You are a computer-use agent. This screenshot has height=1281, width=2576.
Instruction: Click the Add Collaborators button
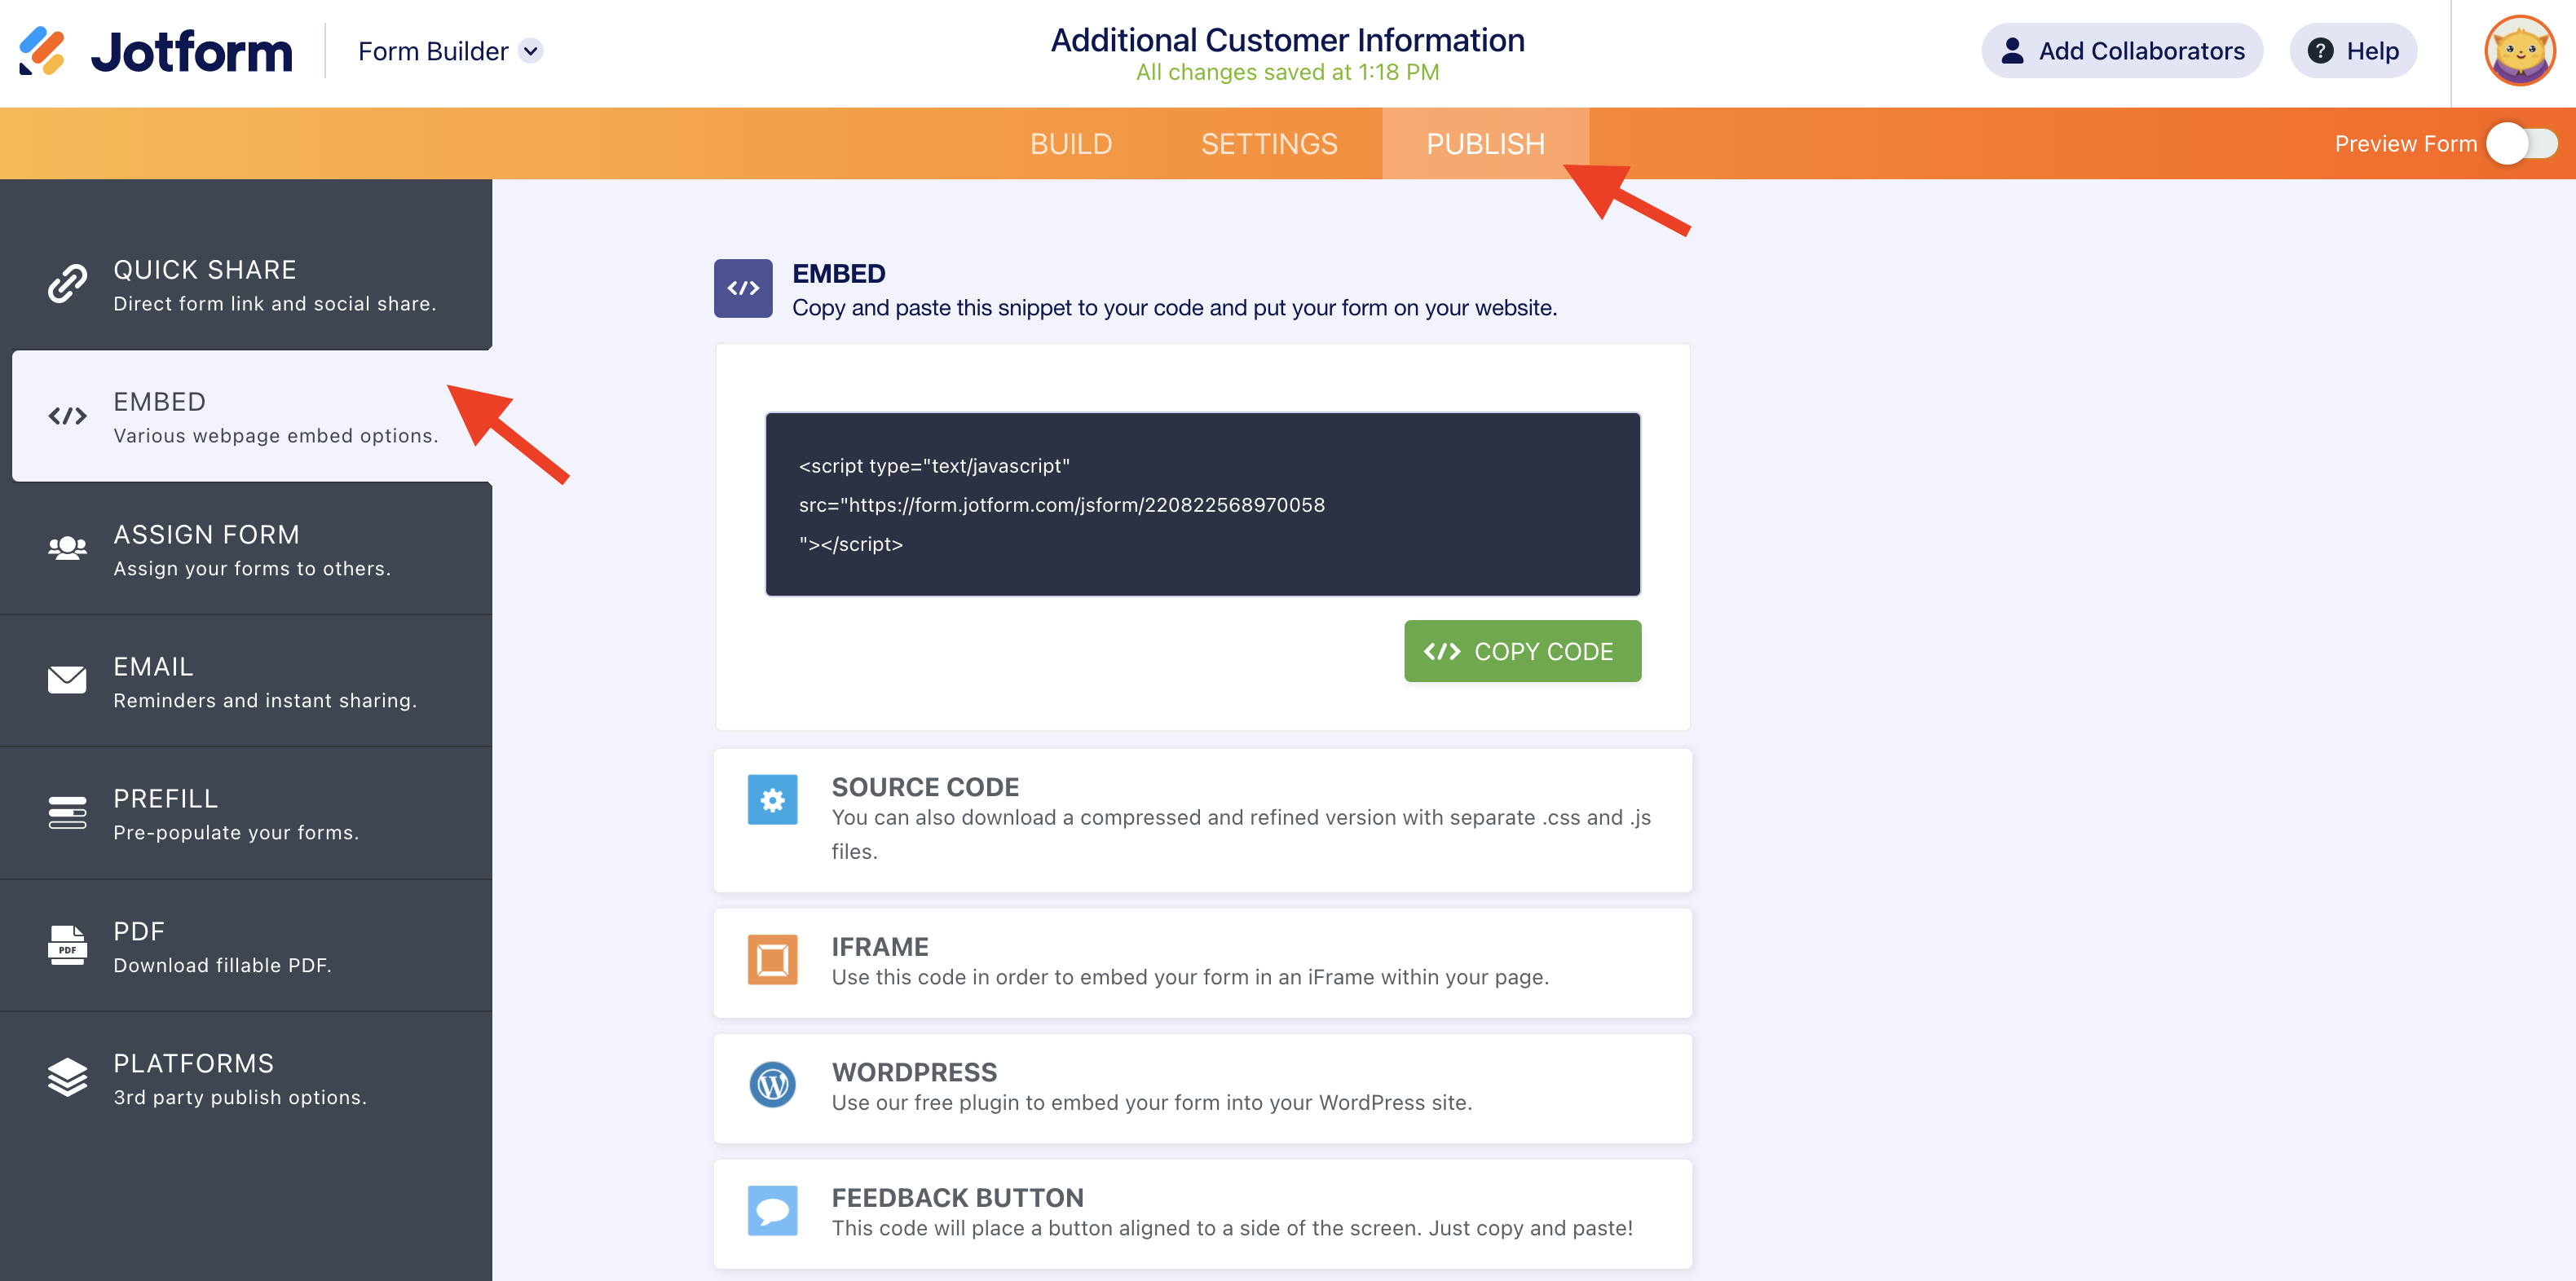point(2121,51)
